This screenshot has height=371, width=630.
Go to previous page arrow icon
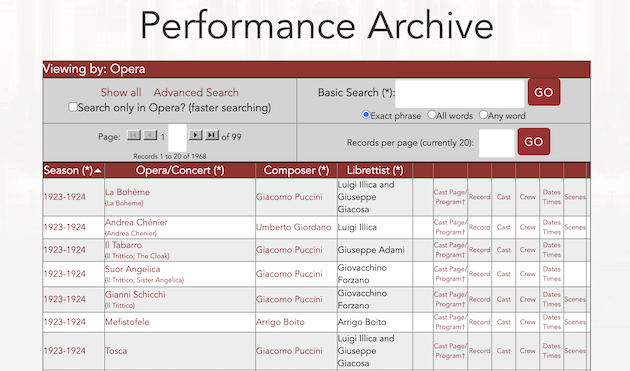[x=150, y=135]
